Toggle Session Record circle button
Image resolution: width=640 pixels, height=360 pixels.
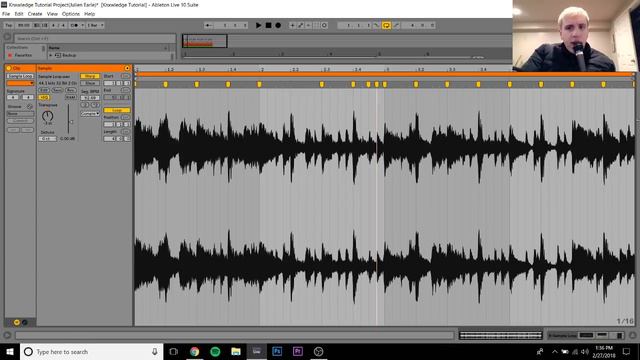point(324,25)
